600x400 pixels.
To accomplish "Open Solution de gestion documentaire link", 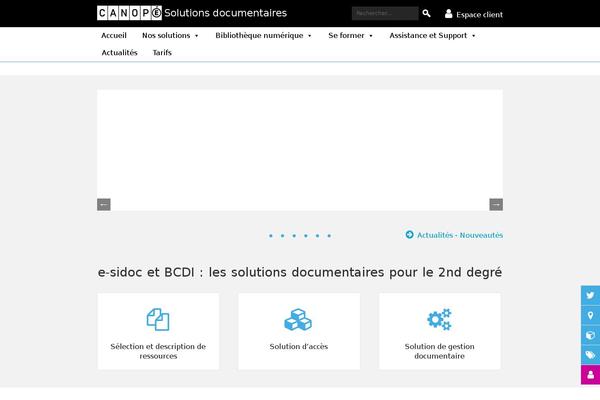I will pos(439,351).
